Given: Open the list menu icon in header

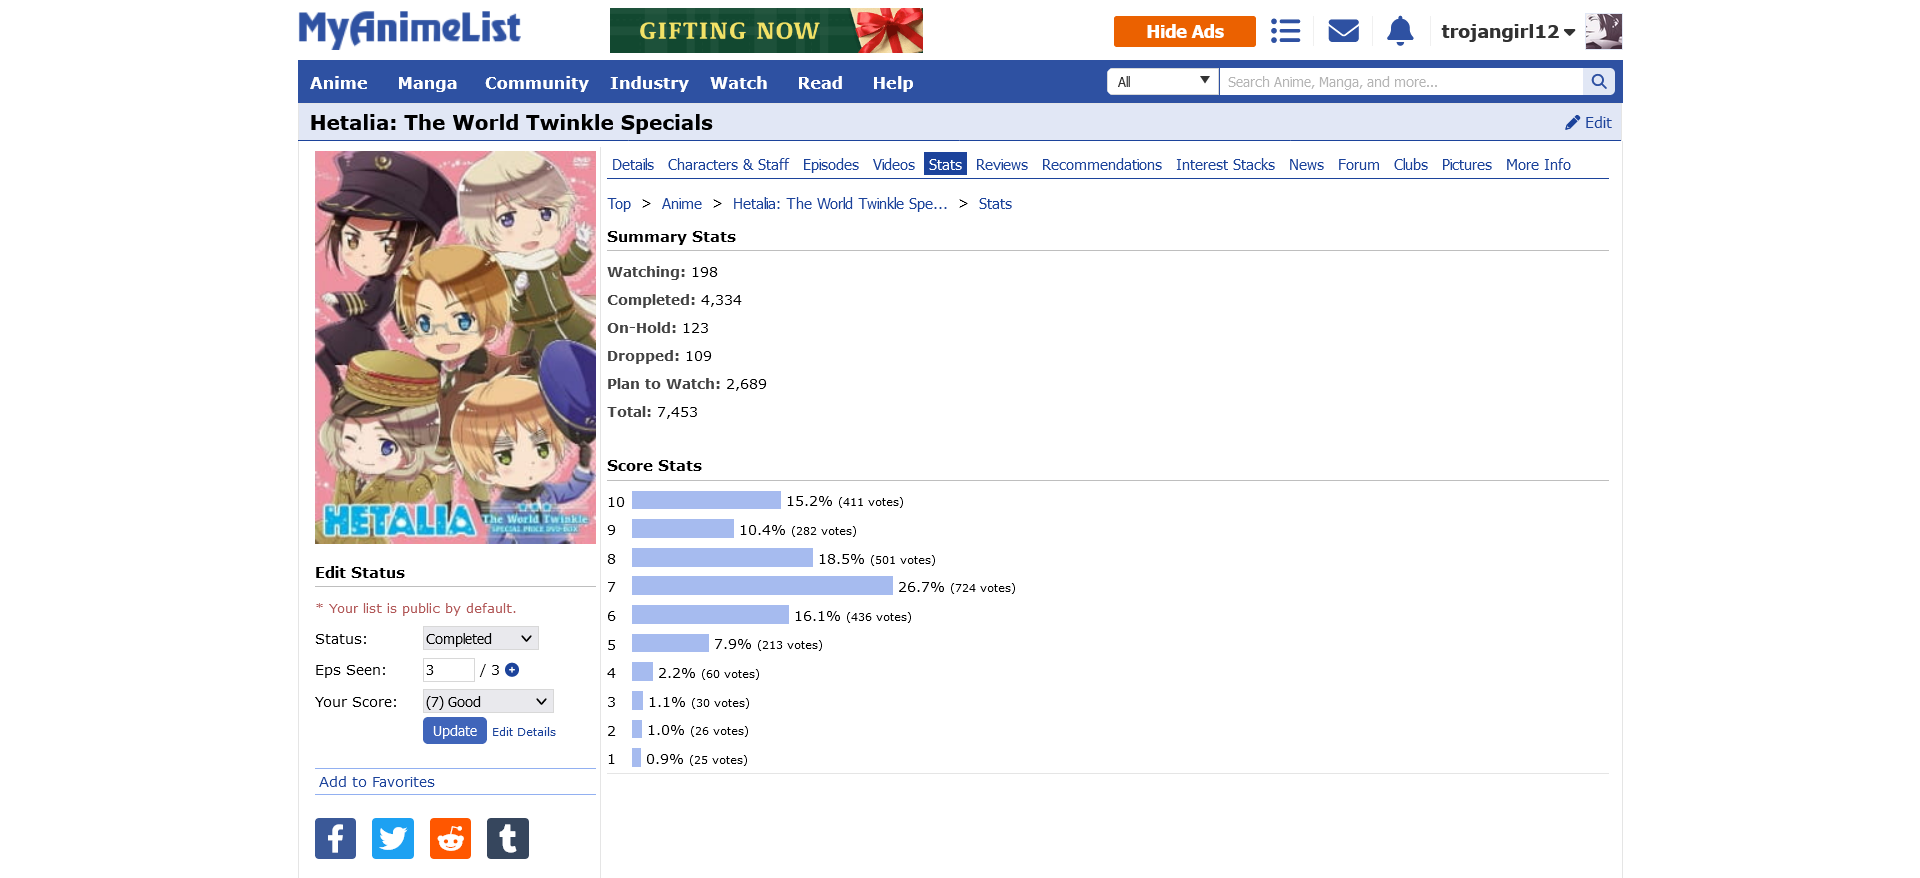Looking at the screenshot, I should pos(1285,31).
